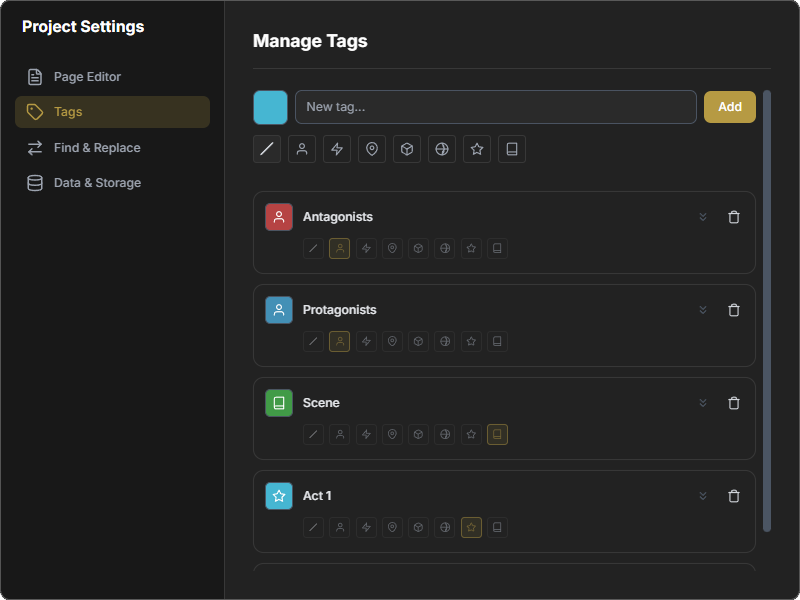Expand the Antagonists tag options
Screen dimensions: 800x600
pyautogui.click(x=703, y=216)
